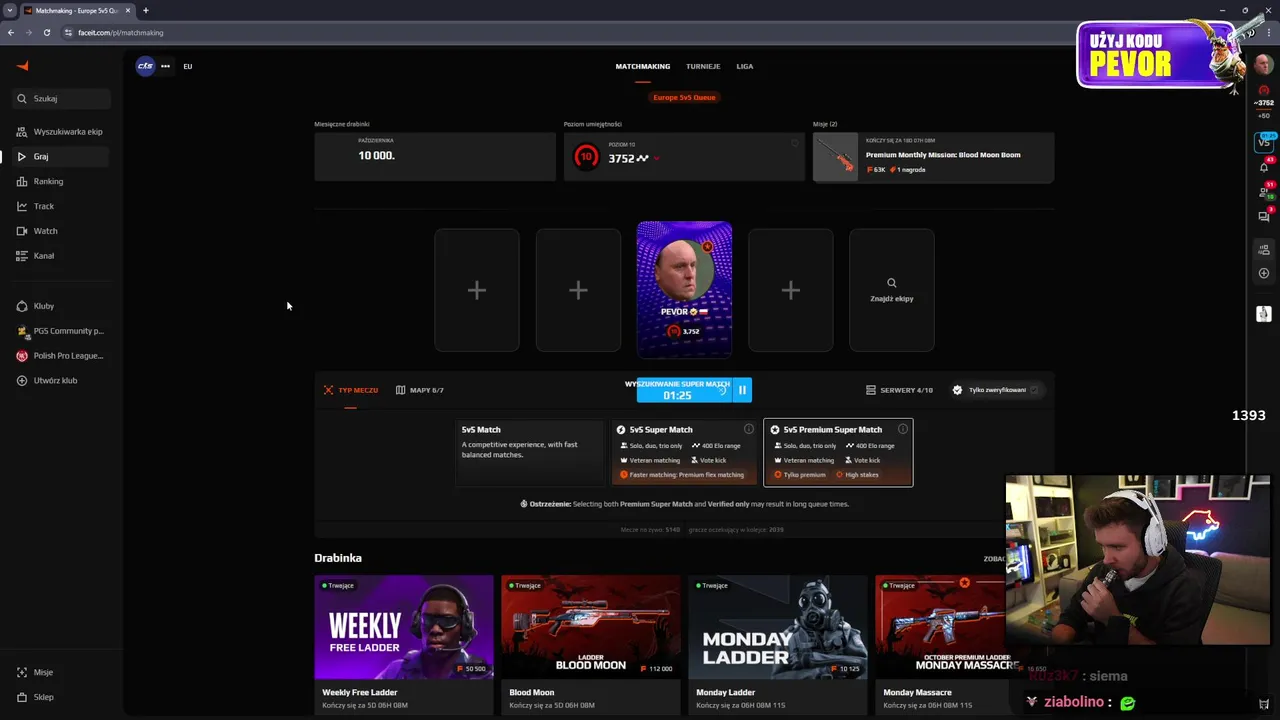
Task: Click Utwórz klub plus icon
Action: pyautogui.click(x=22, y=381)
